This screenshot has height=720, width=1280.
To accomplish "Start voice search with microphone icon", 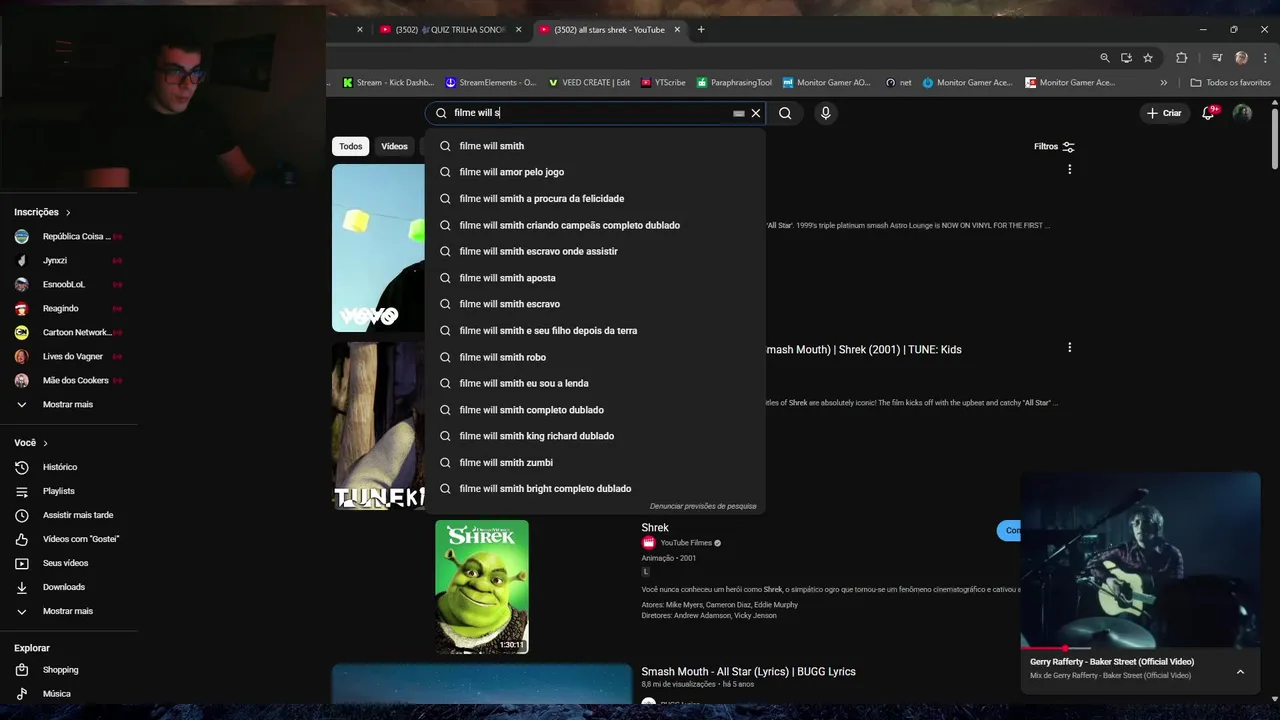I will [x=825, y=113].
